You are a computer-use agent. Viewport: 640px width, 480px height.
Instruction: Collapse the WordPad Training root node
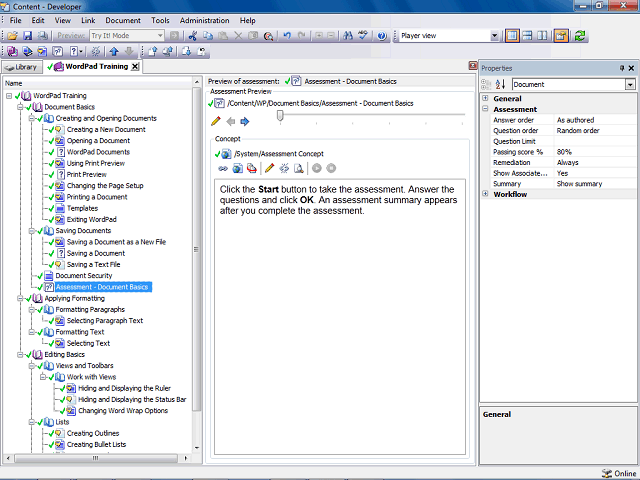(x=9, y=96)
